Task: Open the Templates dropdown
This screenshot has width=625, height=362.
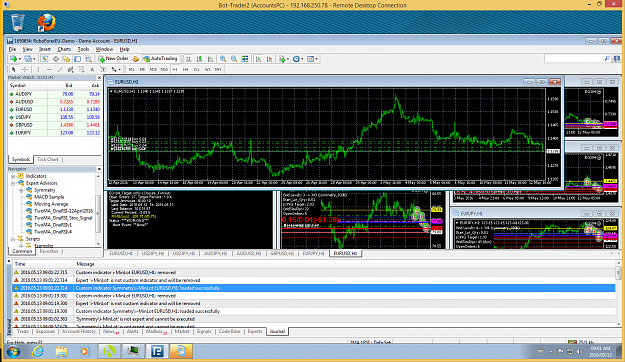Action: coord(312,59)
